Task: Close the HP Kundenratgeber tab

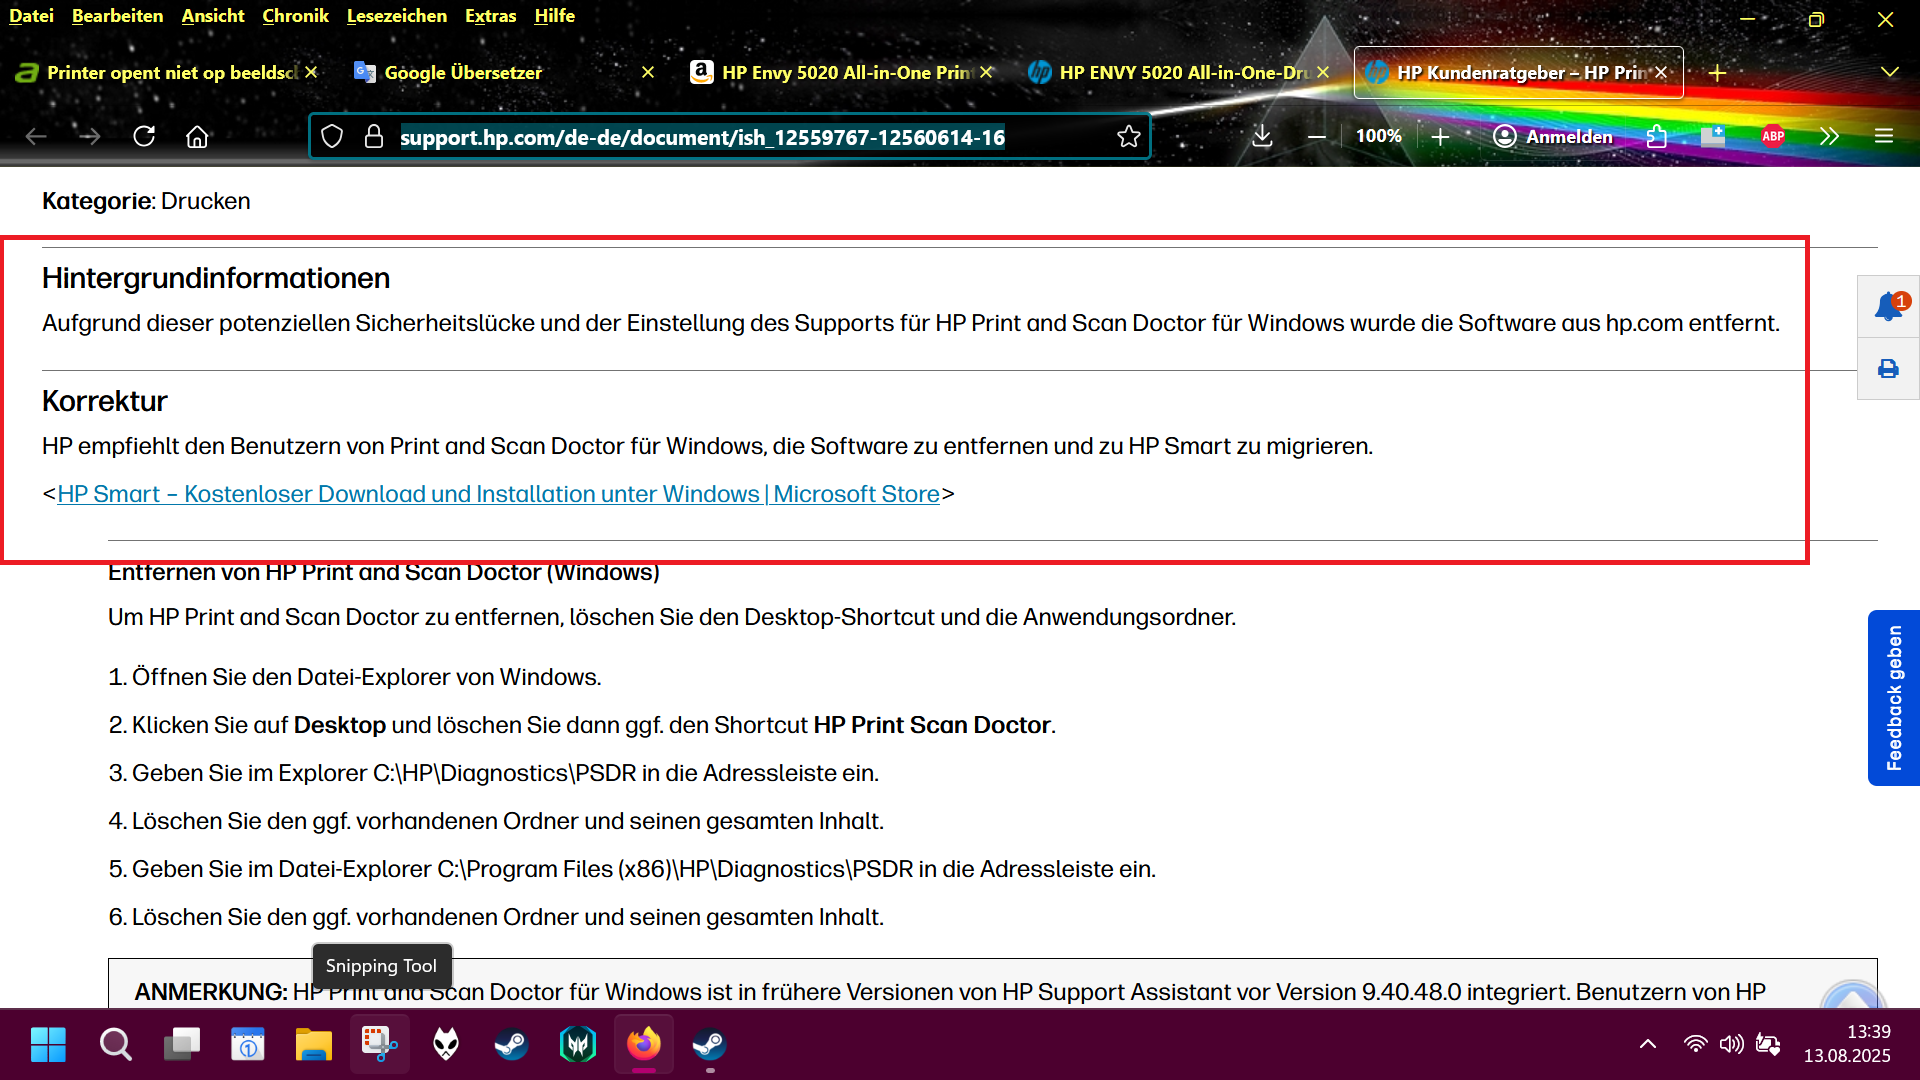Action: point(1661,73)
